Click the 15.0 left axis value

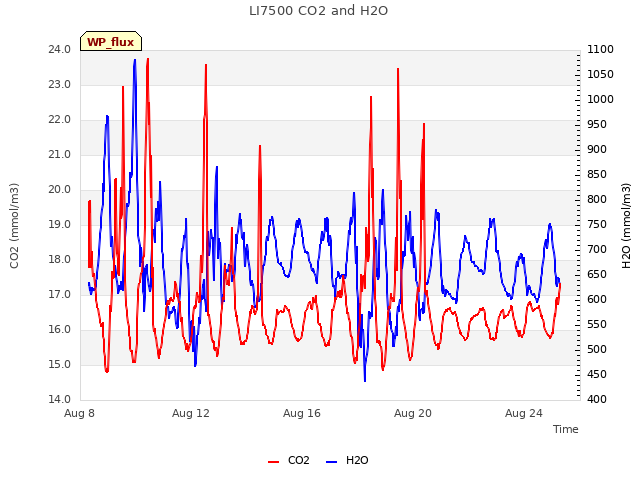(60, 364)
